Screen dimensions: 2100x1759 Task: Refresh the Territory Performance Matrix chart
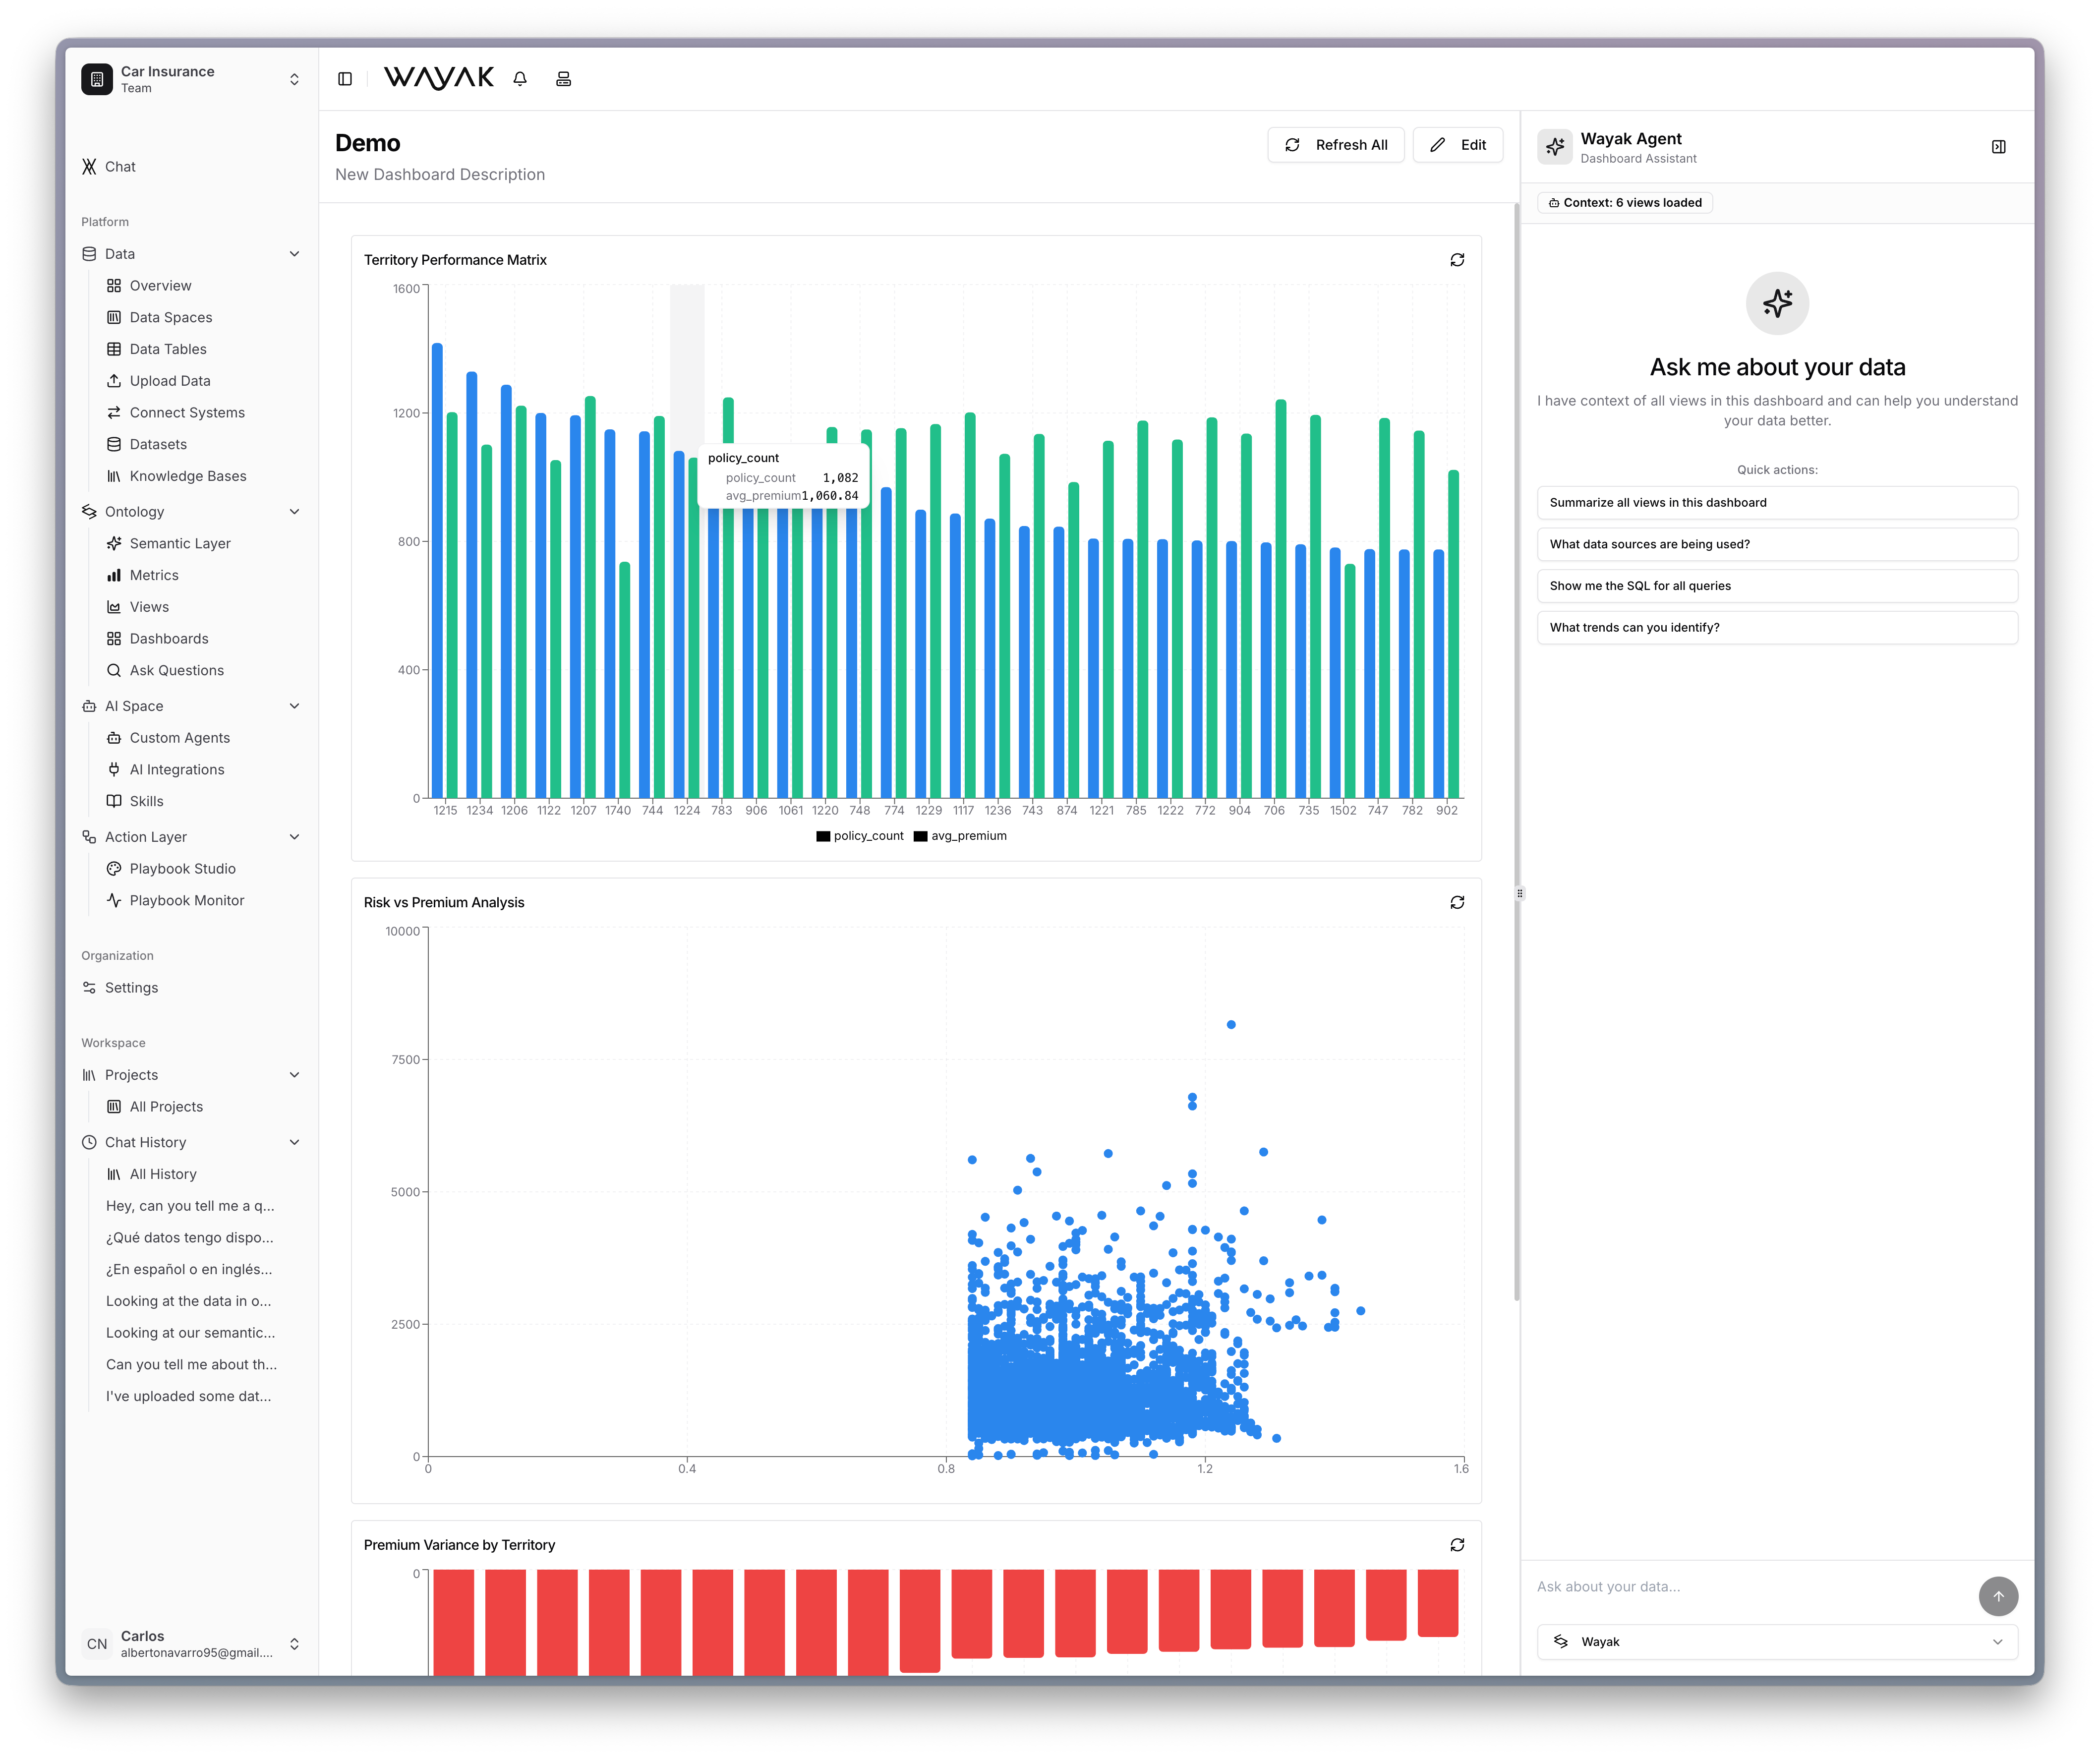coord(1457,260)
